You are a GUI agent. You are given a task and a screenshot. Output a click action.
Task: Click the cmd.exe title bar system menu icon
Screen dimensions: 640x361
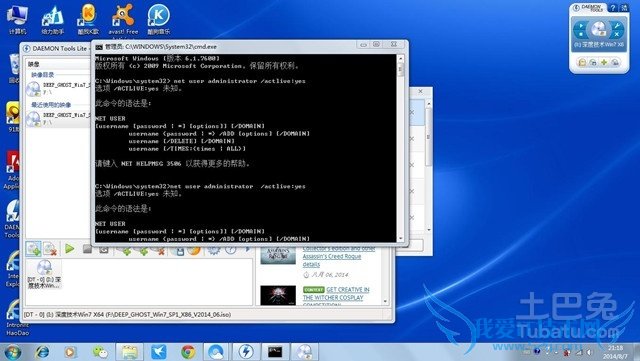coord(99,47)
